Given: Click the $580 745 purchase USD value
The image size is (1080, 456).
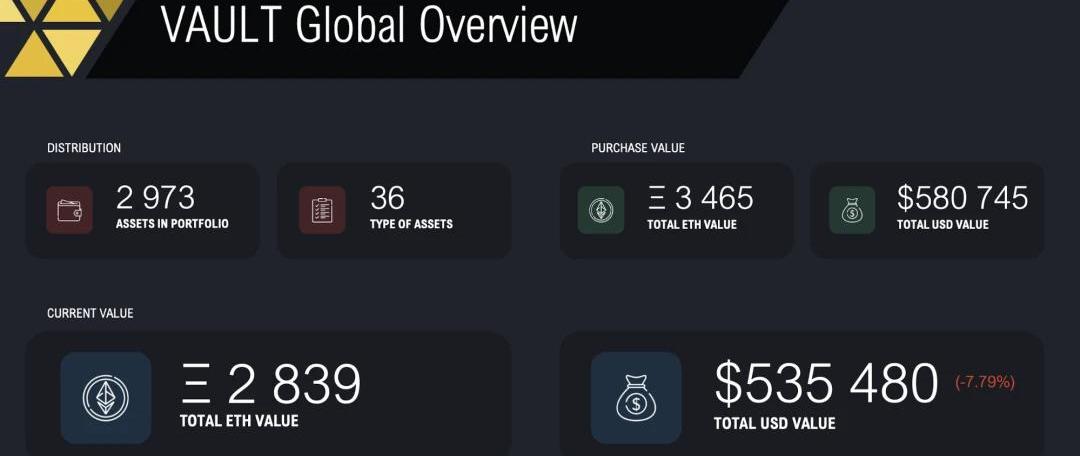Looking at the screenshot, I should point(962,197).
